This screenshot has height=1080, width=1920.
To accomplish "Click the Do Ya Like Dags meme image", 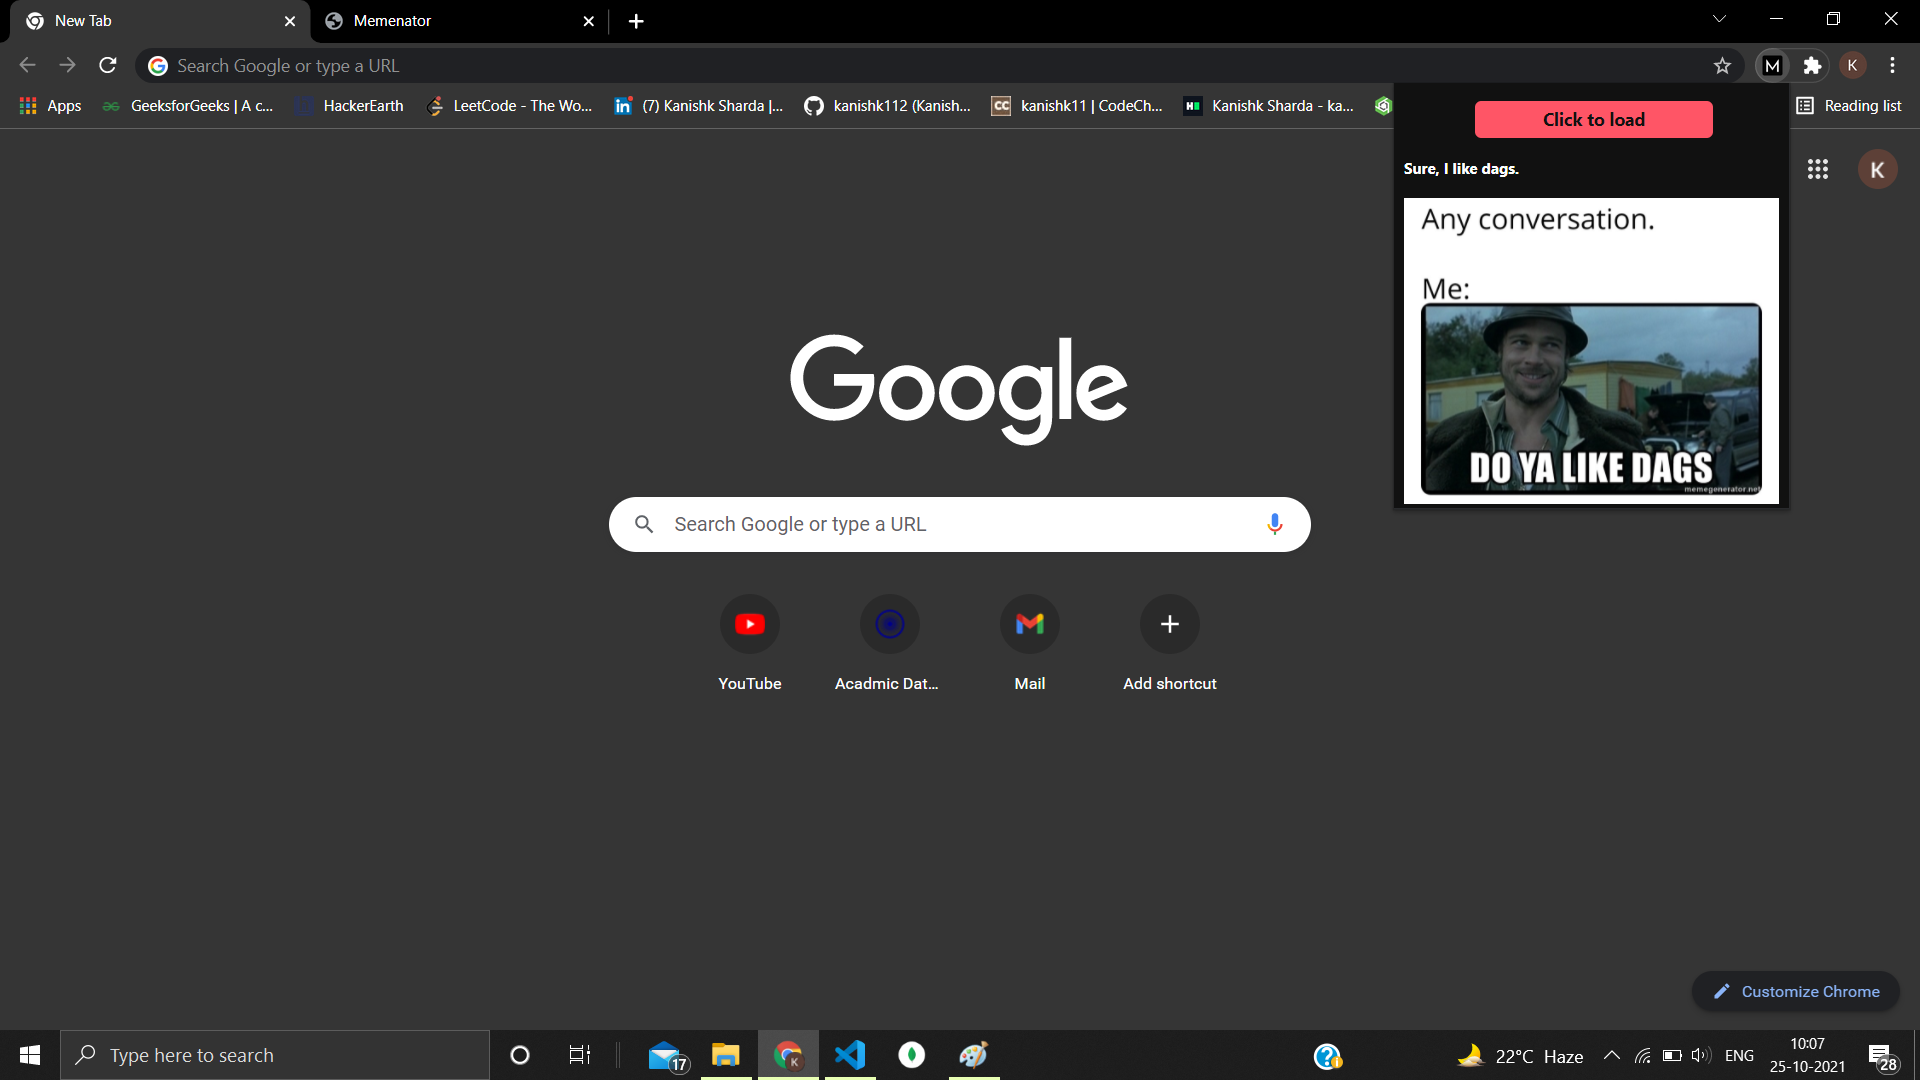I will 1590,399.
